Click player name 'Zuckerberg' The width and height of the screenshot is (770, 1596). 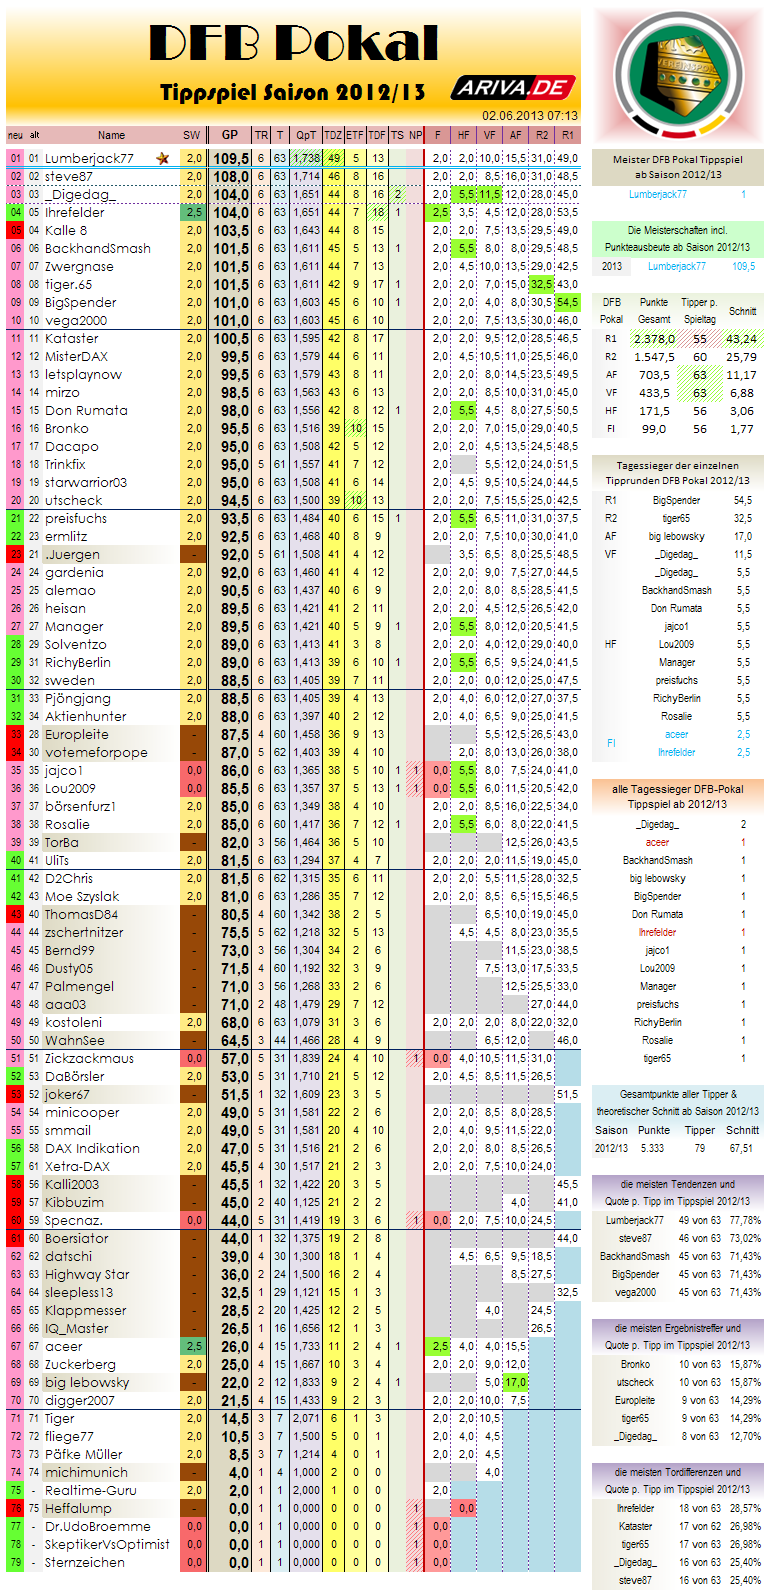80,1364
